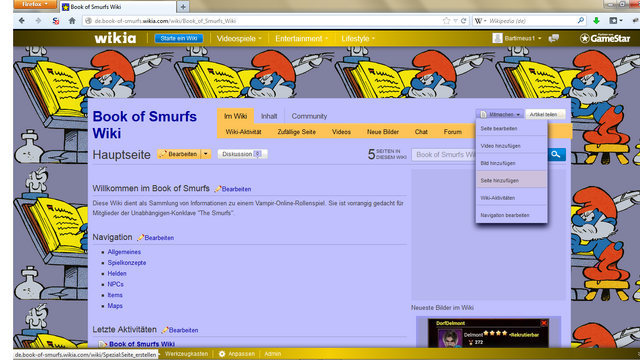Open the Book of Smurfs Wiki activity link

pos(142,344)
